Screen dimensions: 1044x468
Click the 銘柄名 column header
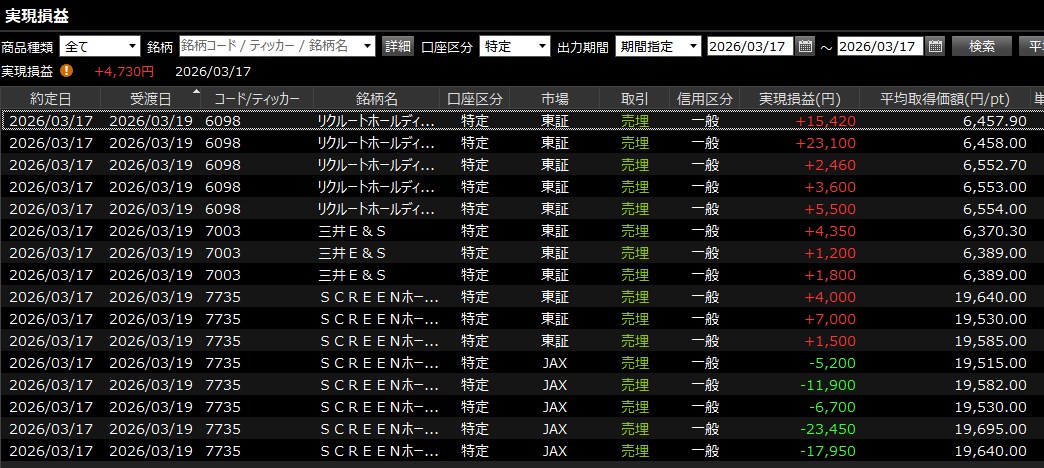[x=377, y=98]
